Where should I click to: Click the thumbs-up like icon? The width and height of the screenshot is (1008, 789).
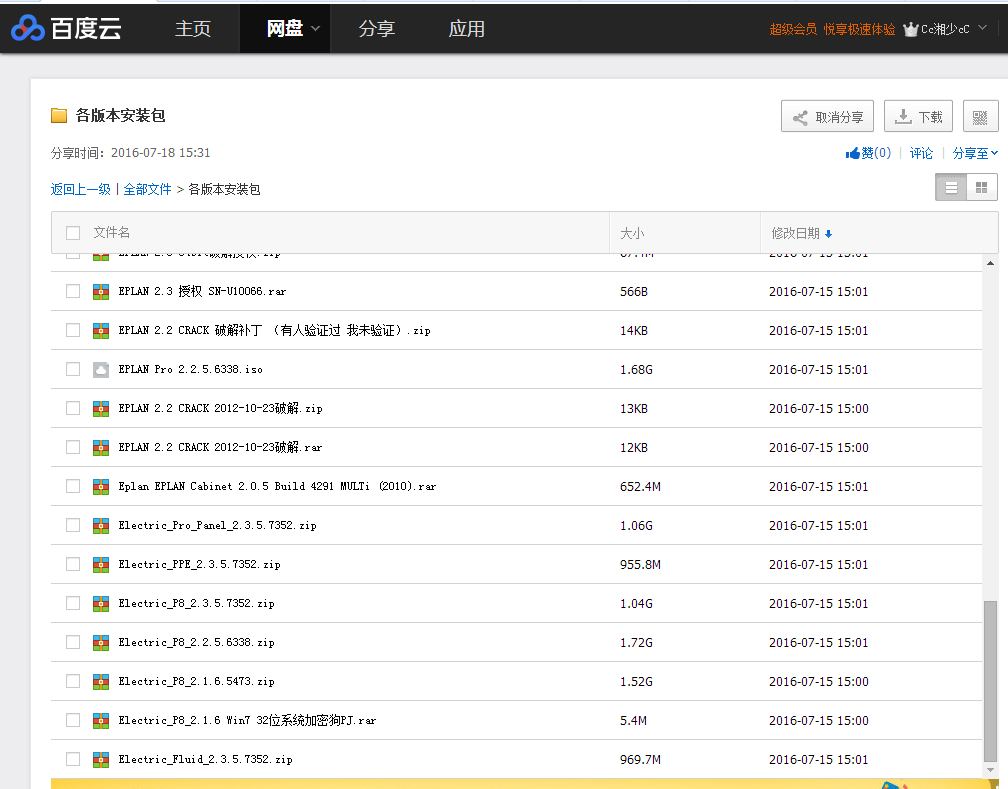852,153
